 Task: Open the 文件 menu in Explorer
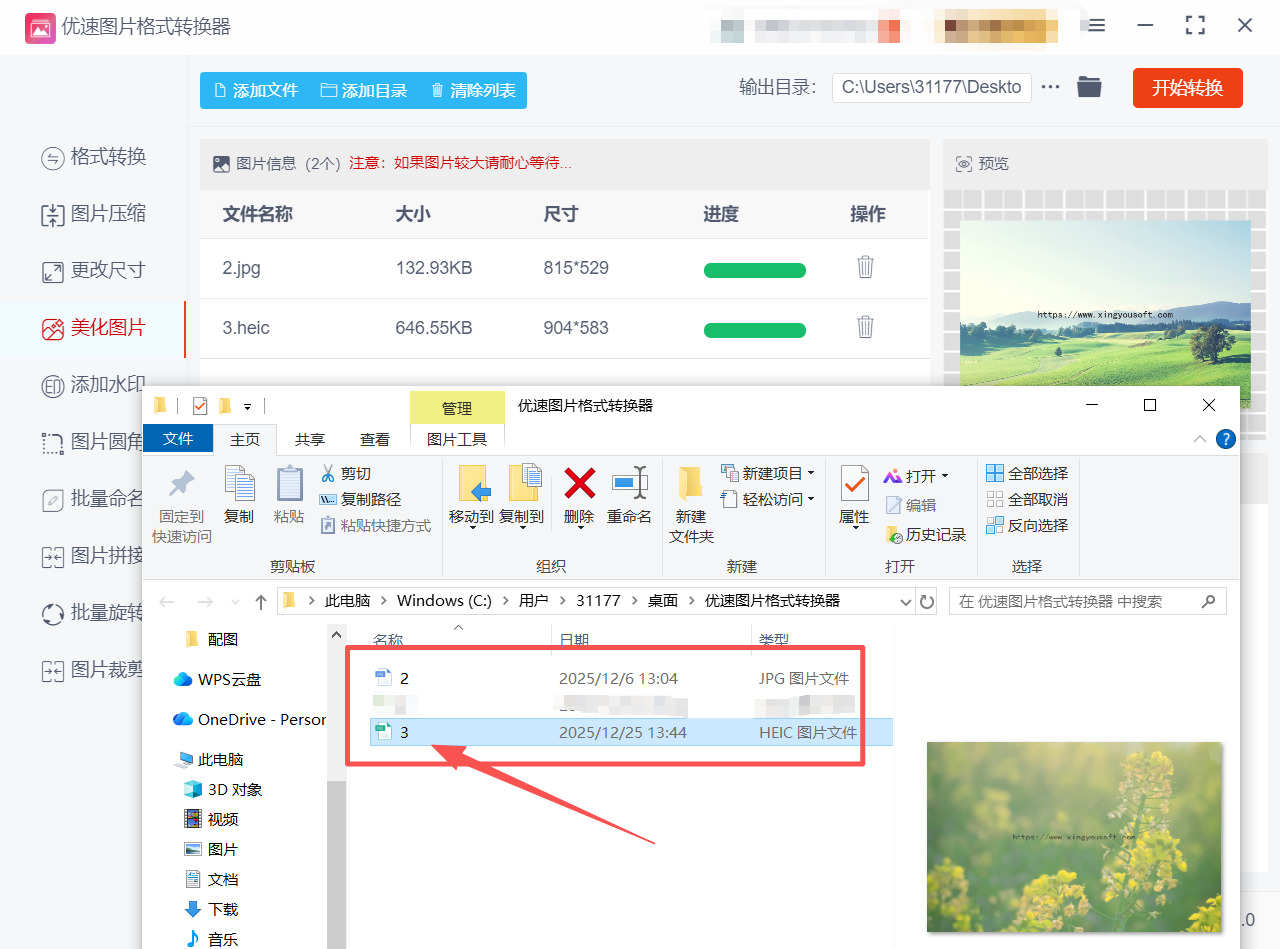click(x=178, y=439)
